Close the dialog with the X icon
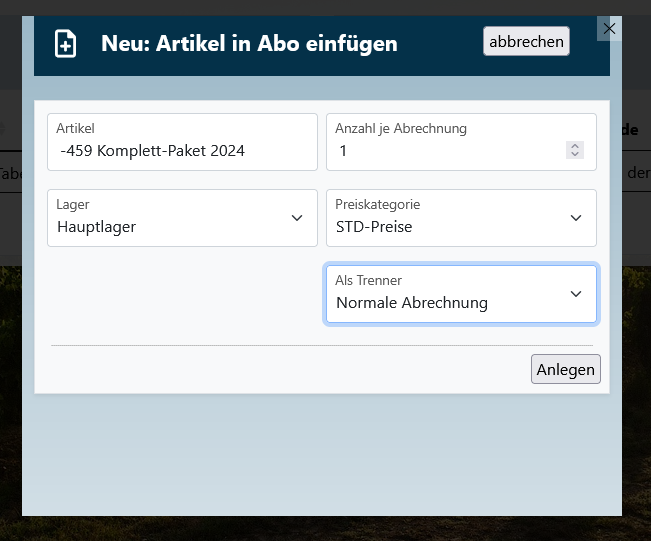This screenshot has width=651, height=541. tap(609, 29)
